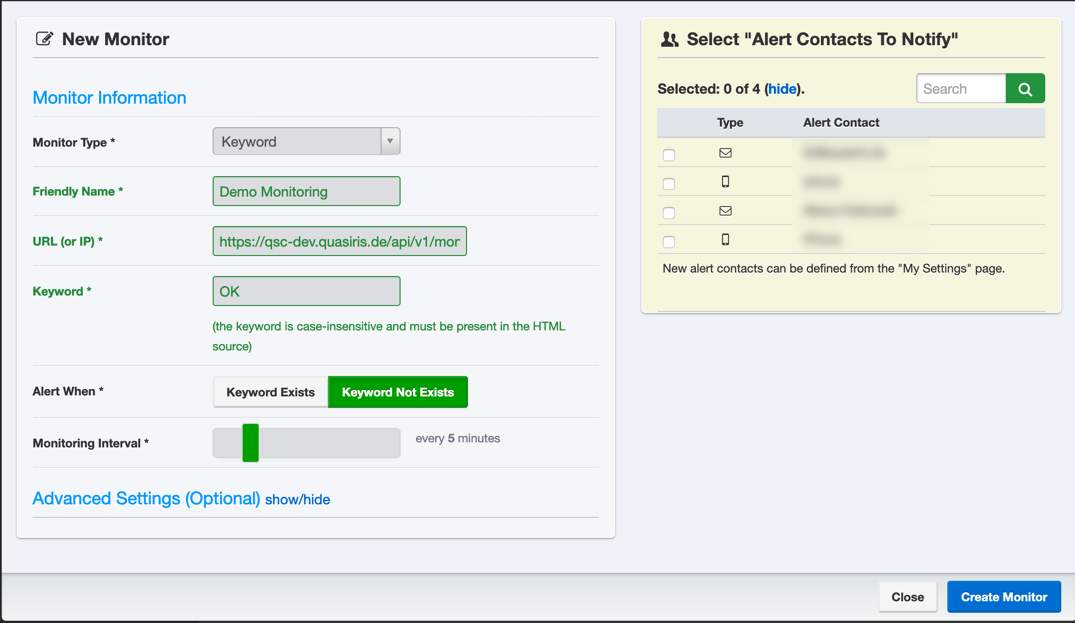Enable the third alert contact checkbox

click(669, 213)
